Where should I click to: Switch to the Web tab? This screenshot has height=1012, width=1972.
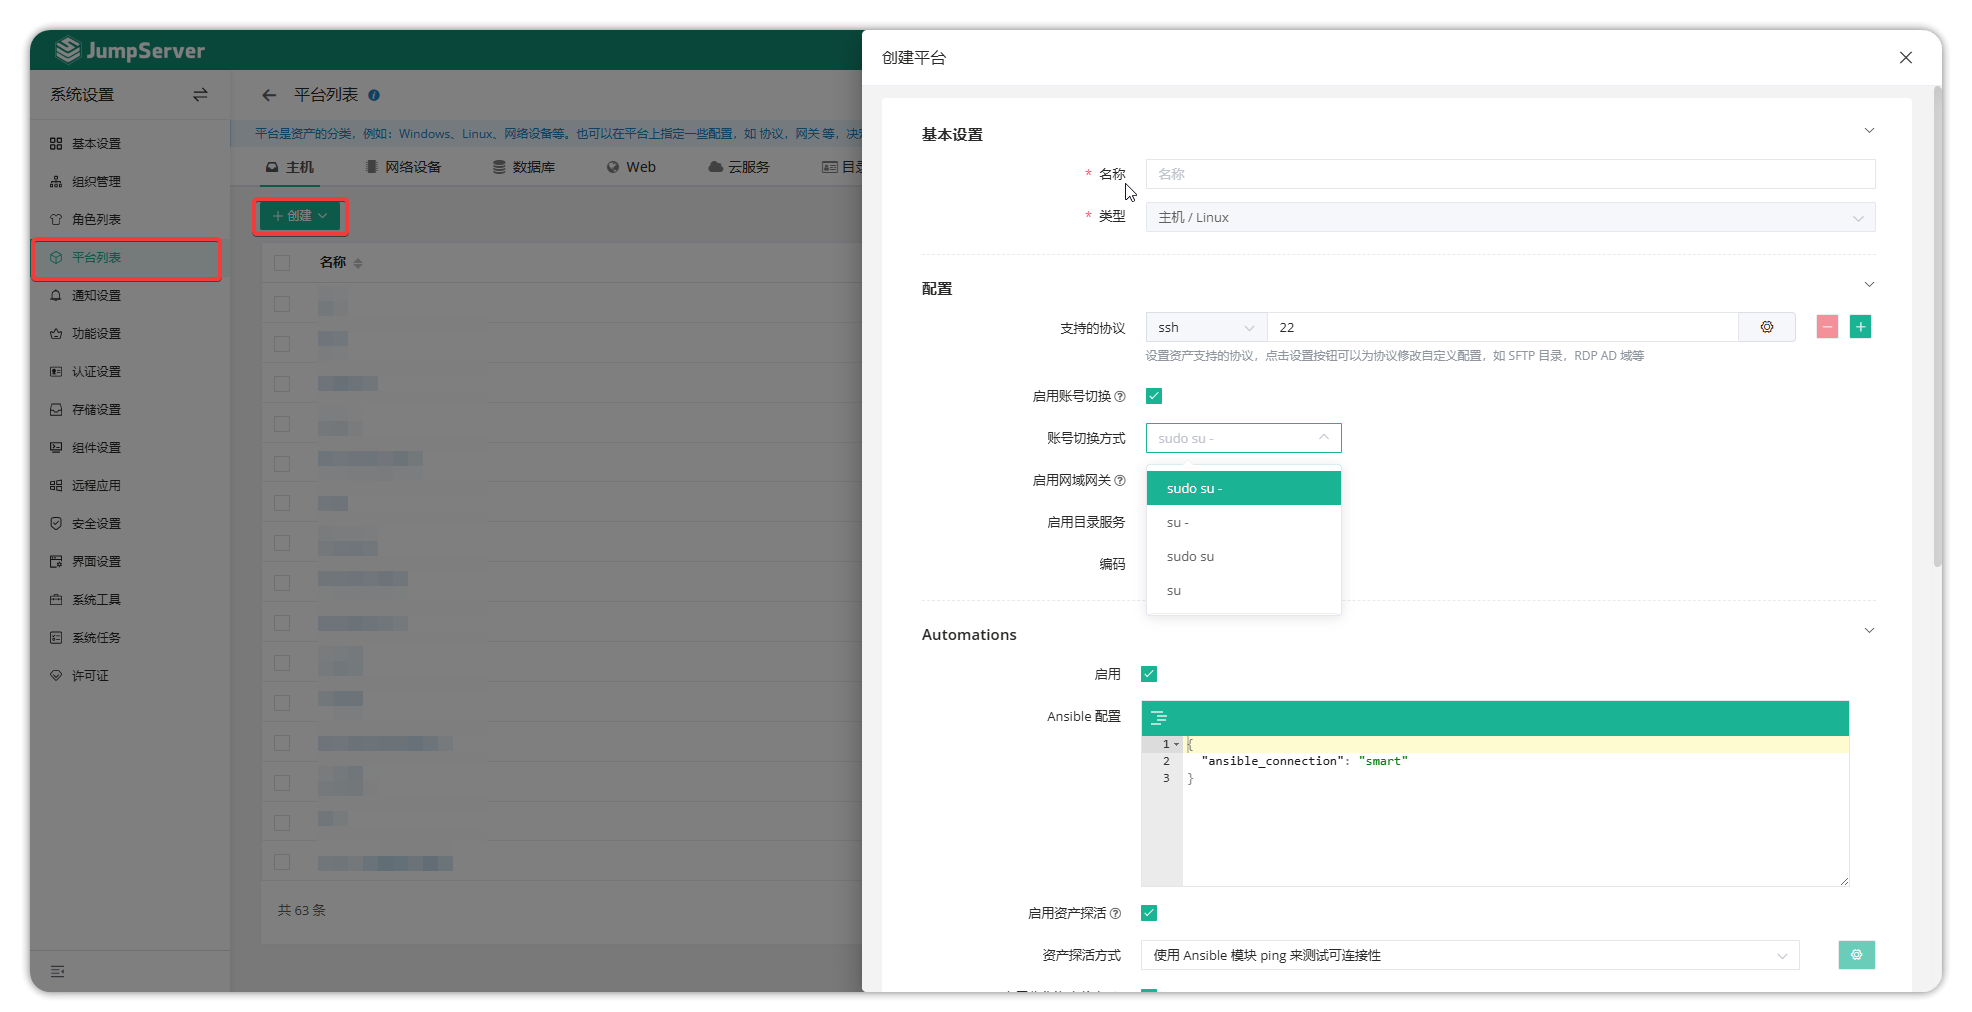pos(631,167)
